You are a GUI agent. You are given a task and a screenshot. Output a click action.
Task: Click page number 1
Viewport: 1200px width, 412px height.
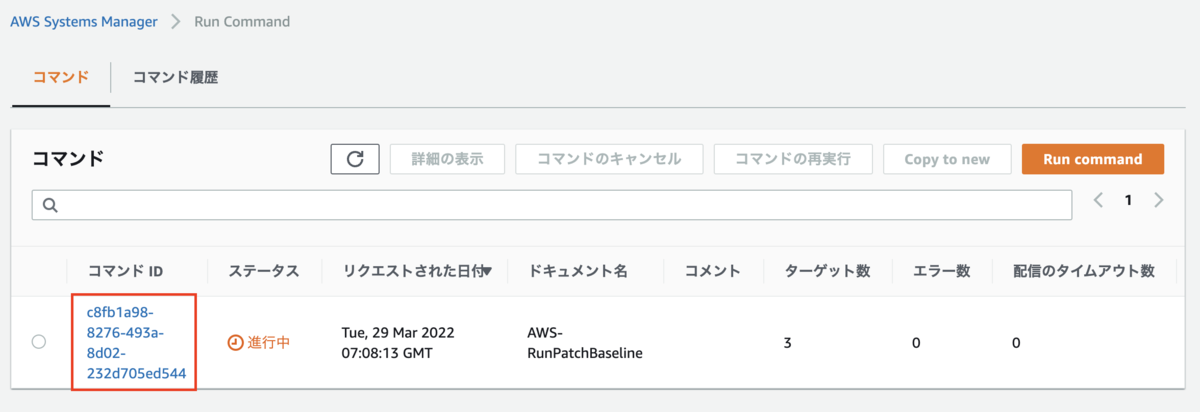[1128, 200]
